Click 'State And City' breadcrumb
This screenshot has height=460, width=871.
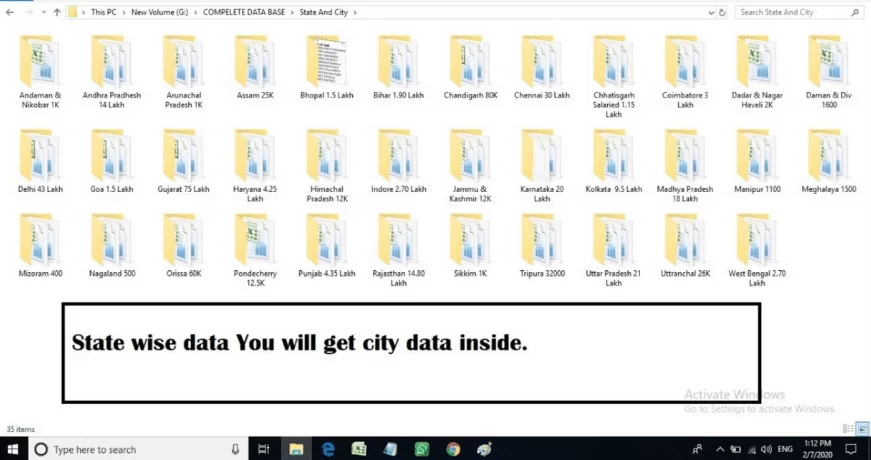323,12
